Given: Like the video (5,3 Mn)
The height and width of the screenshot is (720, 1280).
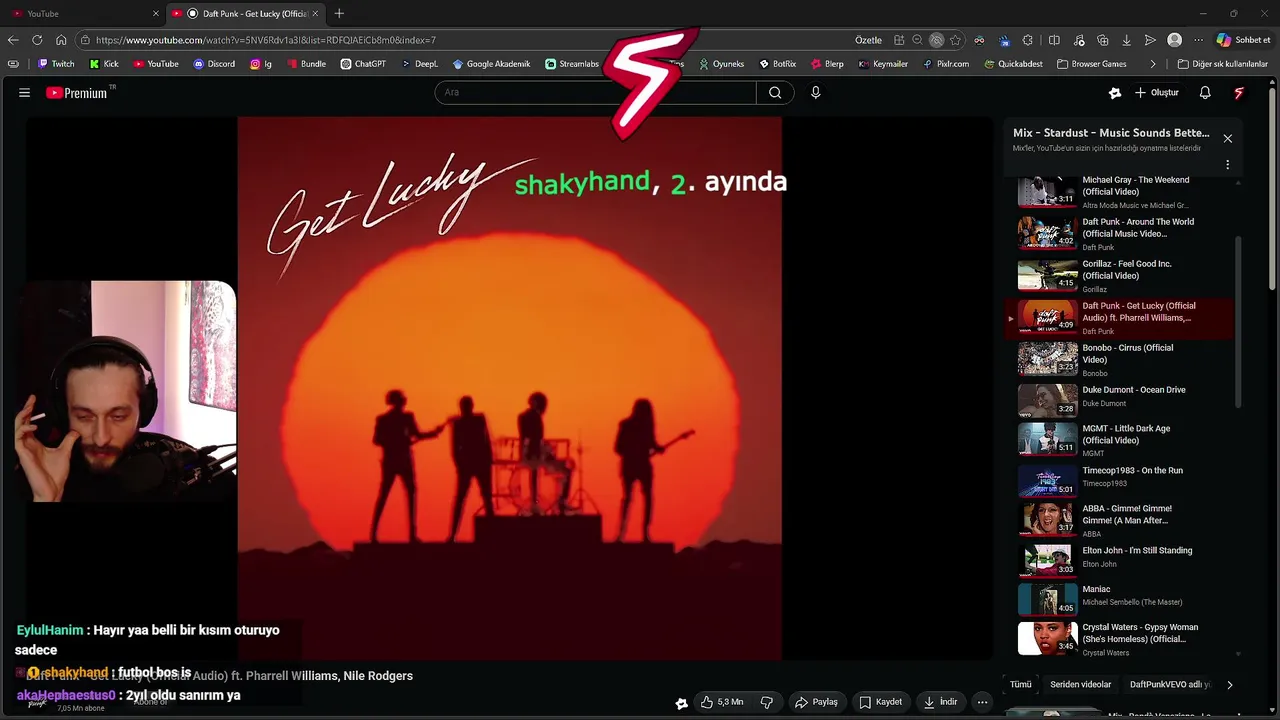Looking at the screenshot, I should click(721, 702).
